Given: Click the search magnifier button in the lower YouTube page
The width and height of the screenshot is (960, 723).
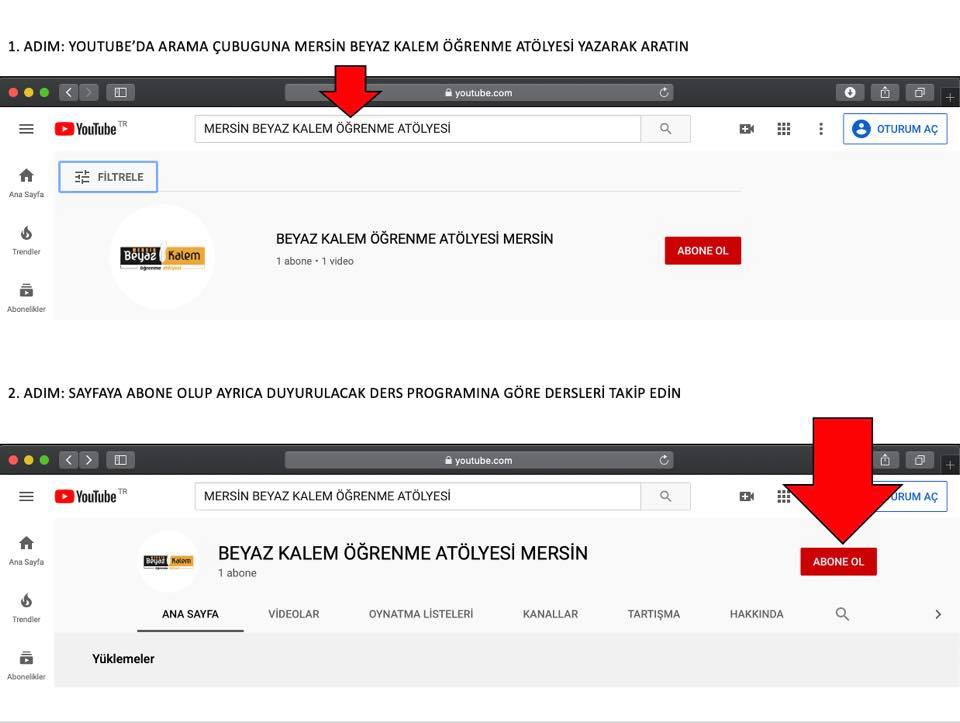Looking at the screenshot, I should click(666, 496).
